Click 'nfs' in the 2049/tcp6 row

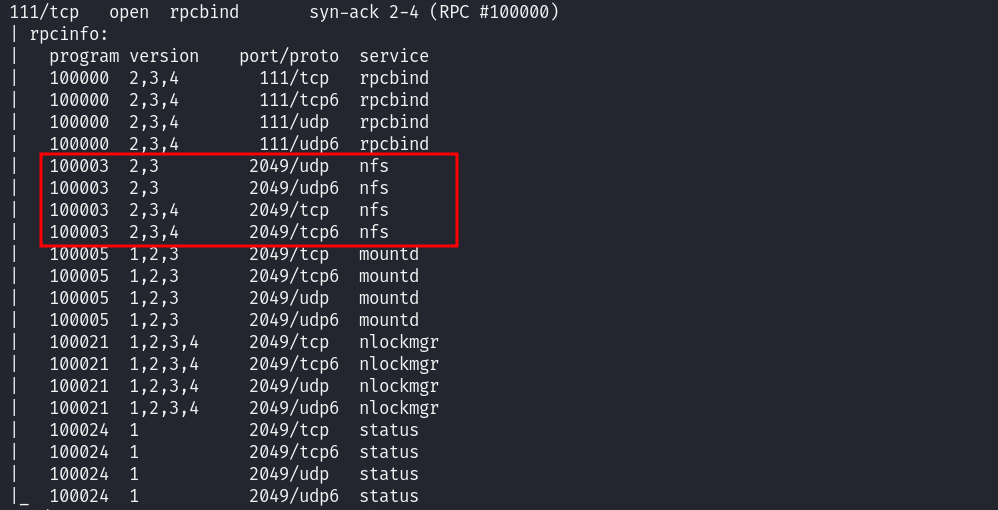374,232
